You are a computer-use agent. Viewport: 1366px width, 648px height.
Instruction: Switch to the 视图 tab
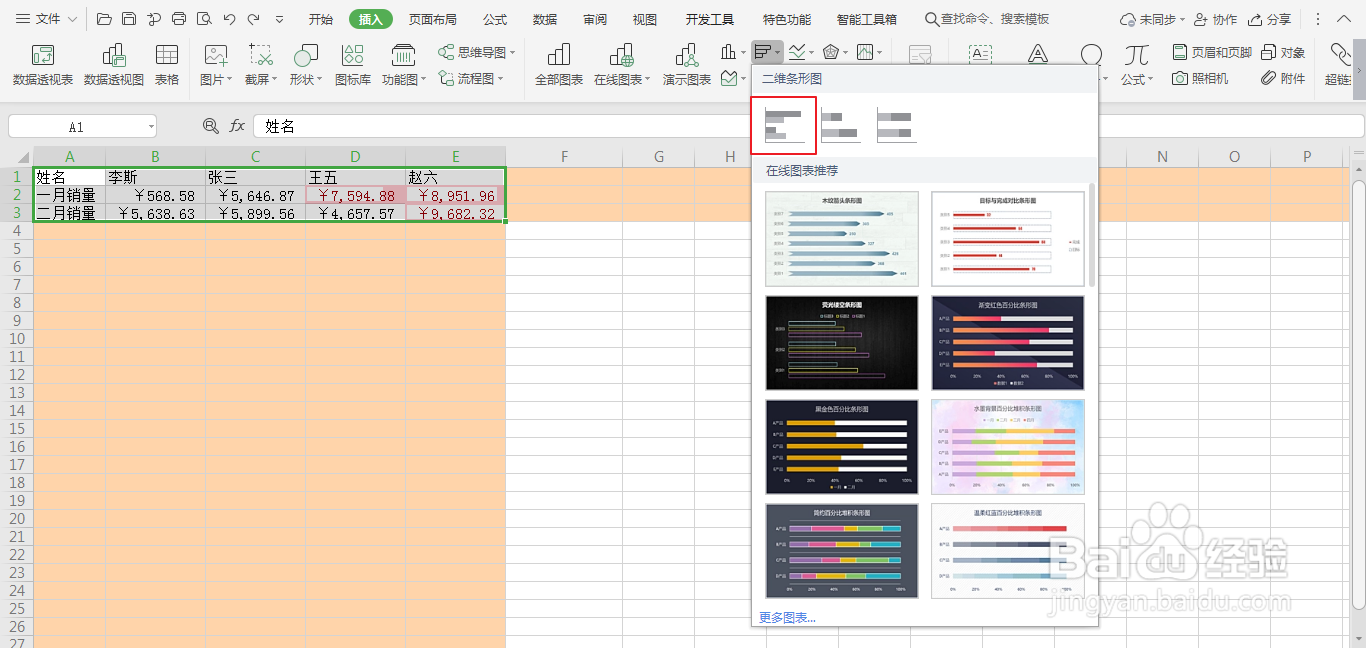[645, 19]
